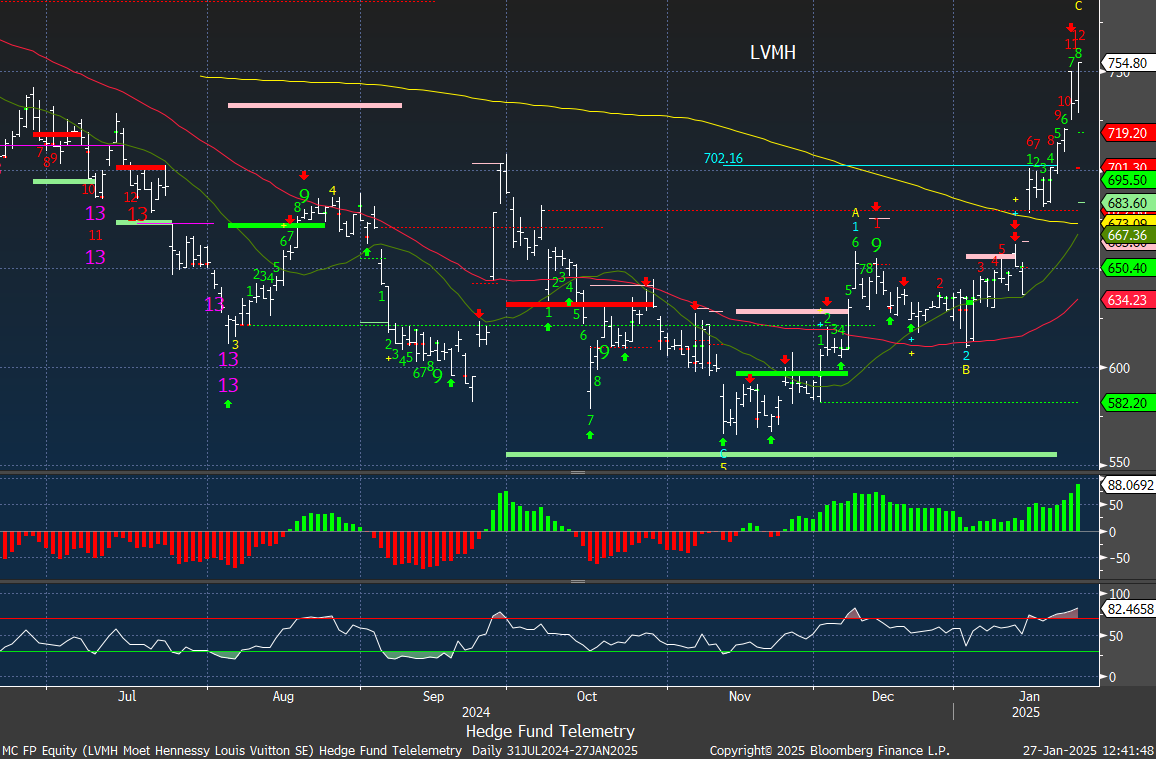The height and width of the screenshot is (759, 1156).
Task: Click the LVMH chart title
Action: coord(773,52)
